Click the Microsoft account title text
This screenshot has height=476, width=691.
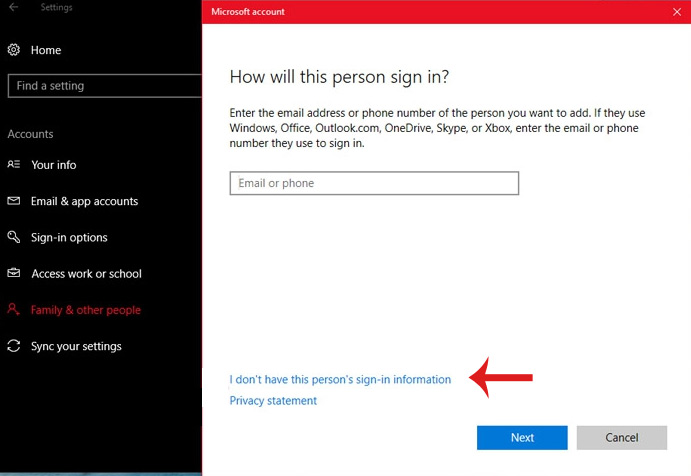point(248,12)
